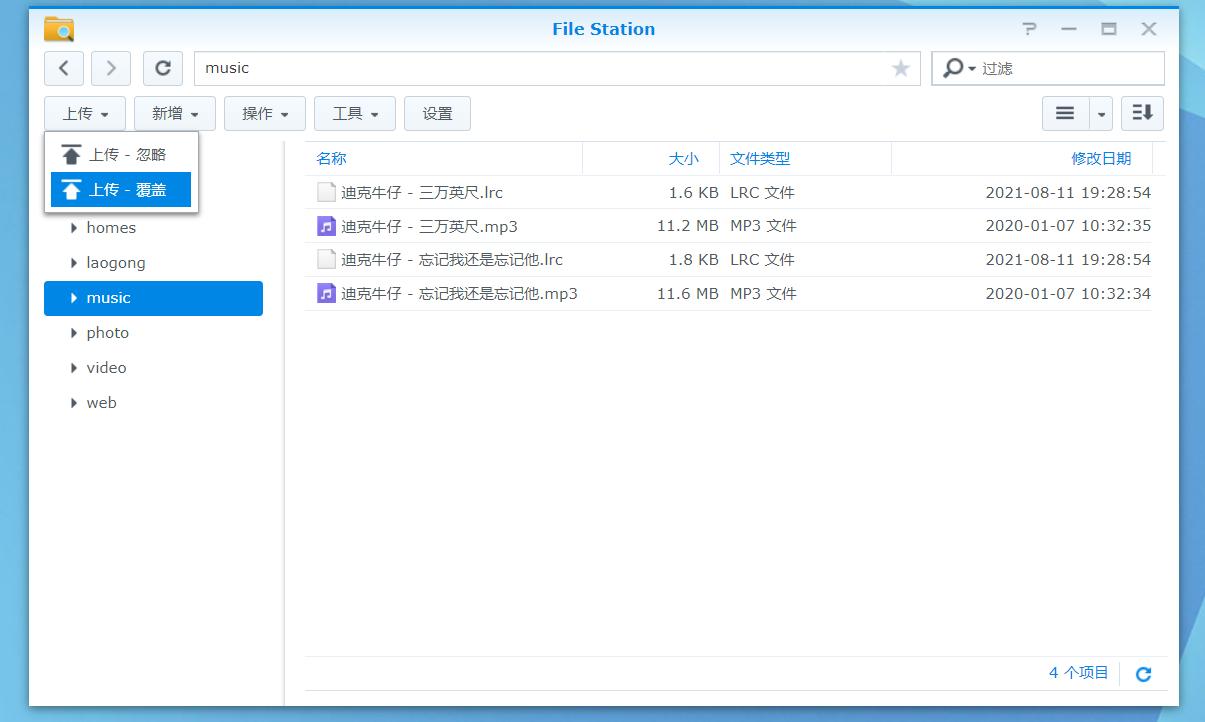The width and height of the screenshot is (1205, 722).
Task: Open the search magnifier filter options
Action: (958, 68)
